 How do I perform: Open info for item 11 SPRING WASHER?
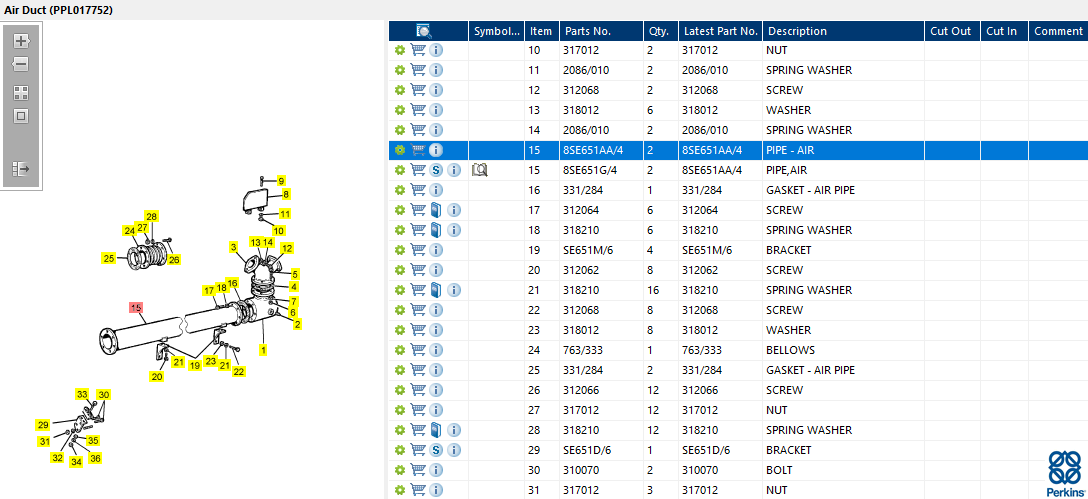[436, 70]
